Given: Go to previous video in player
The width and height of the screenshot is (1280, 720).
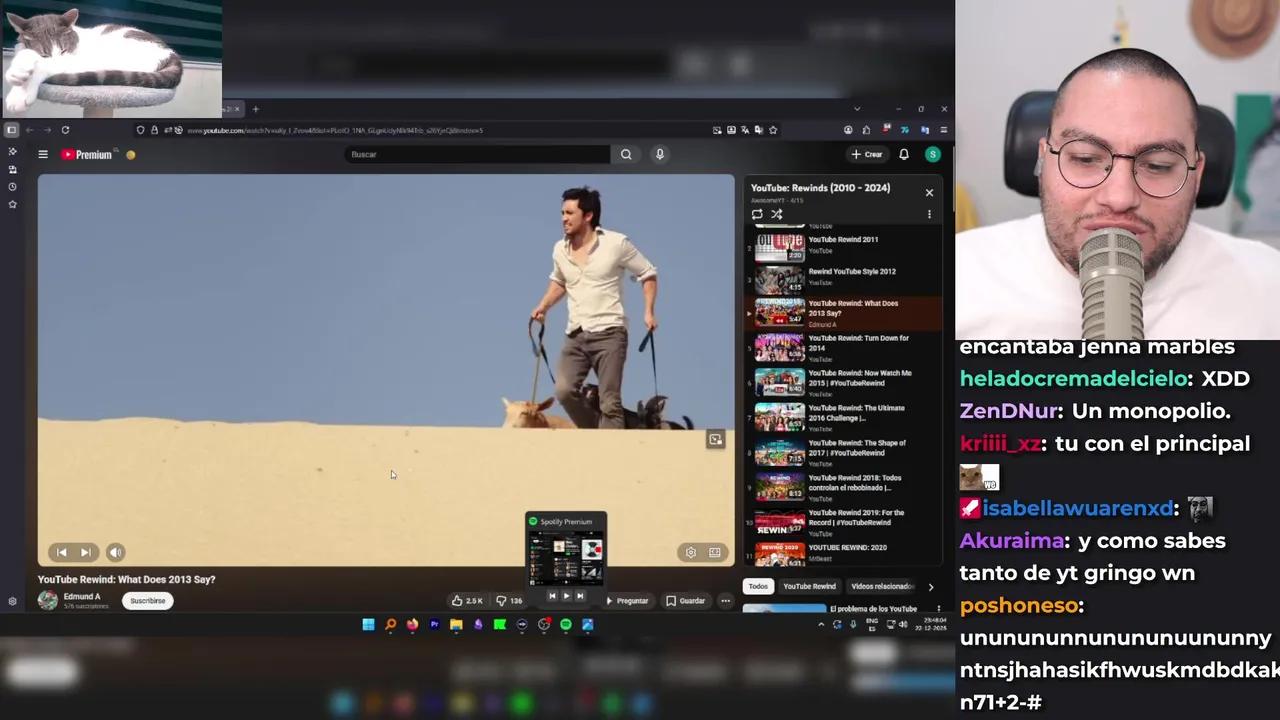Looking at the screenshot, I should pyautogui.click(x=61, y=552).
